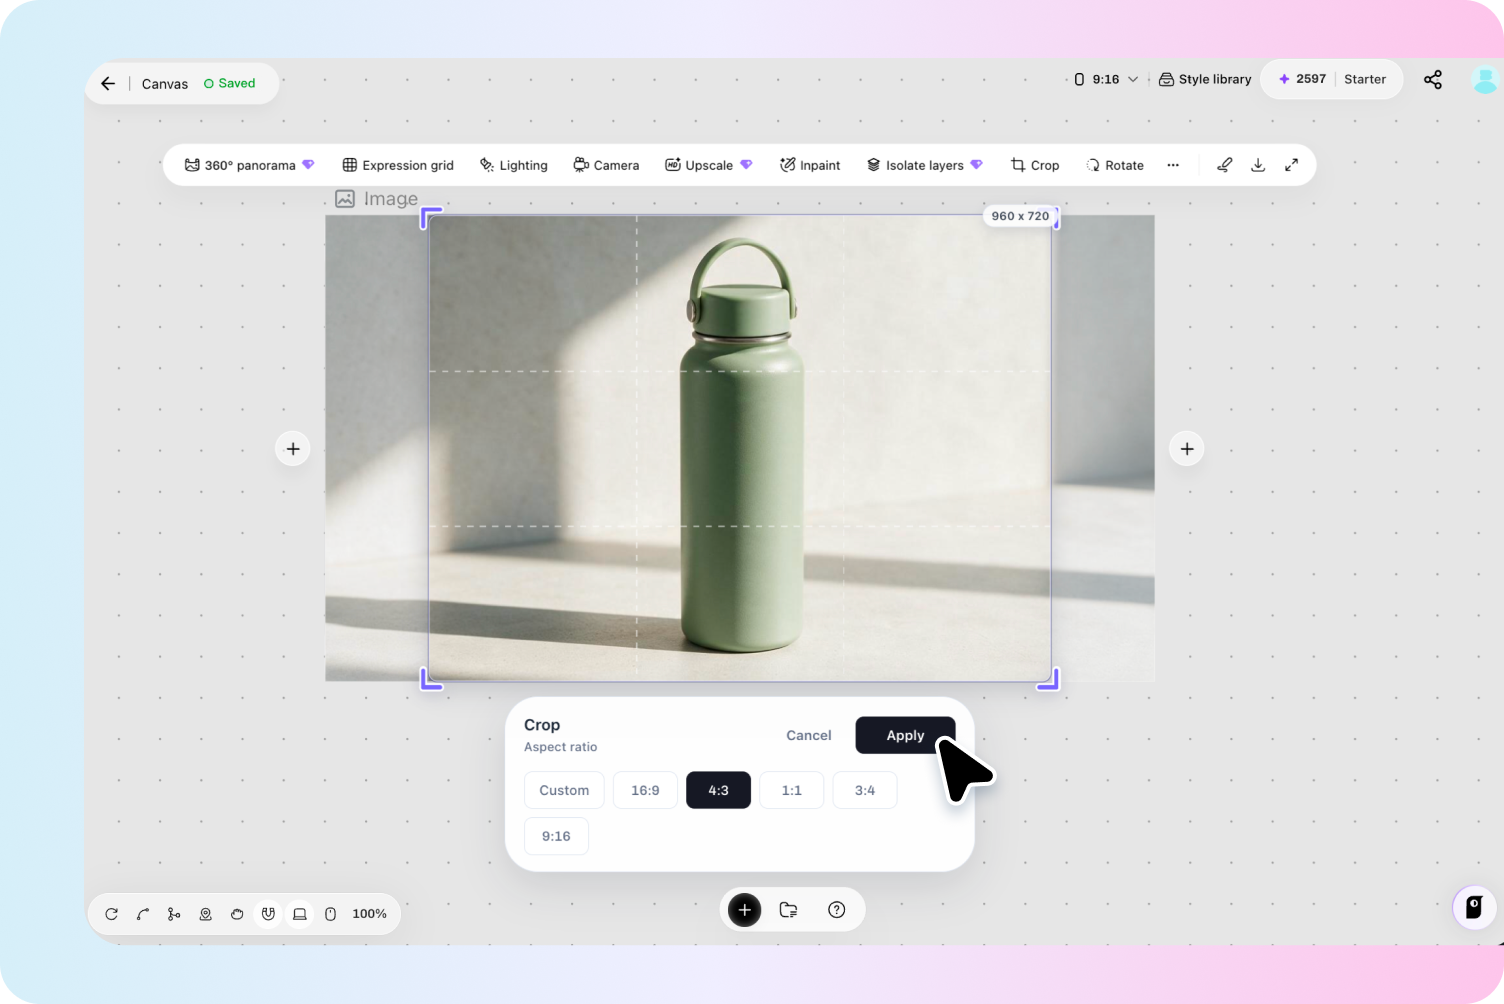Select the hand pan tool

(237, 914)
